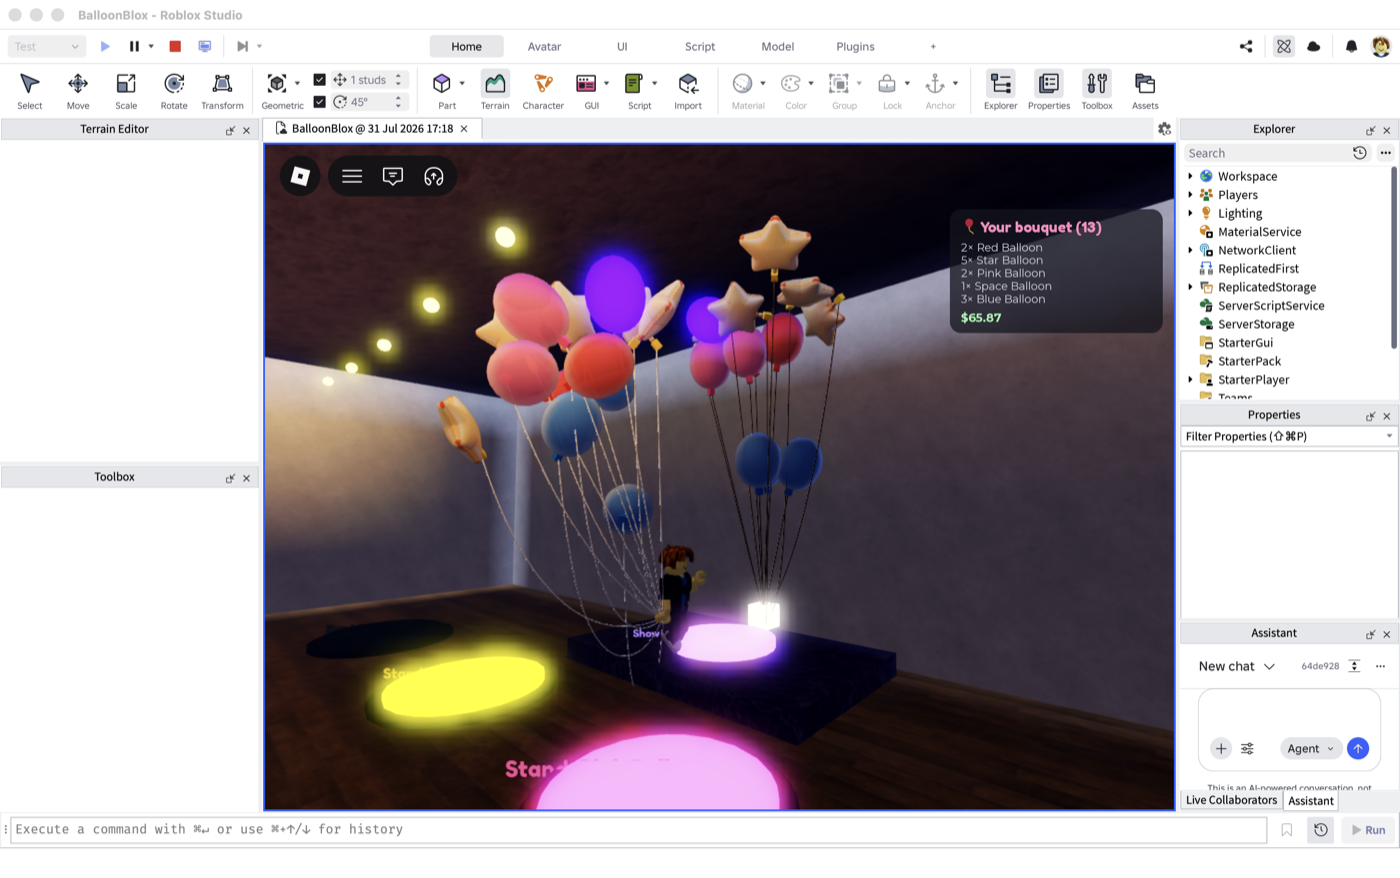The image size is (1400, 878).
Task: Open the Script ribbon tab
Action: coord(700,46)
